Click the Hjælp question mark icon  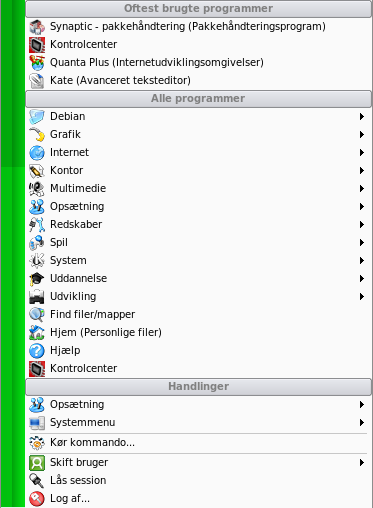(37, 351)
